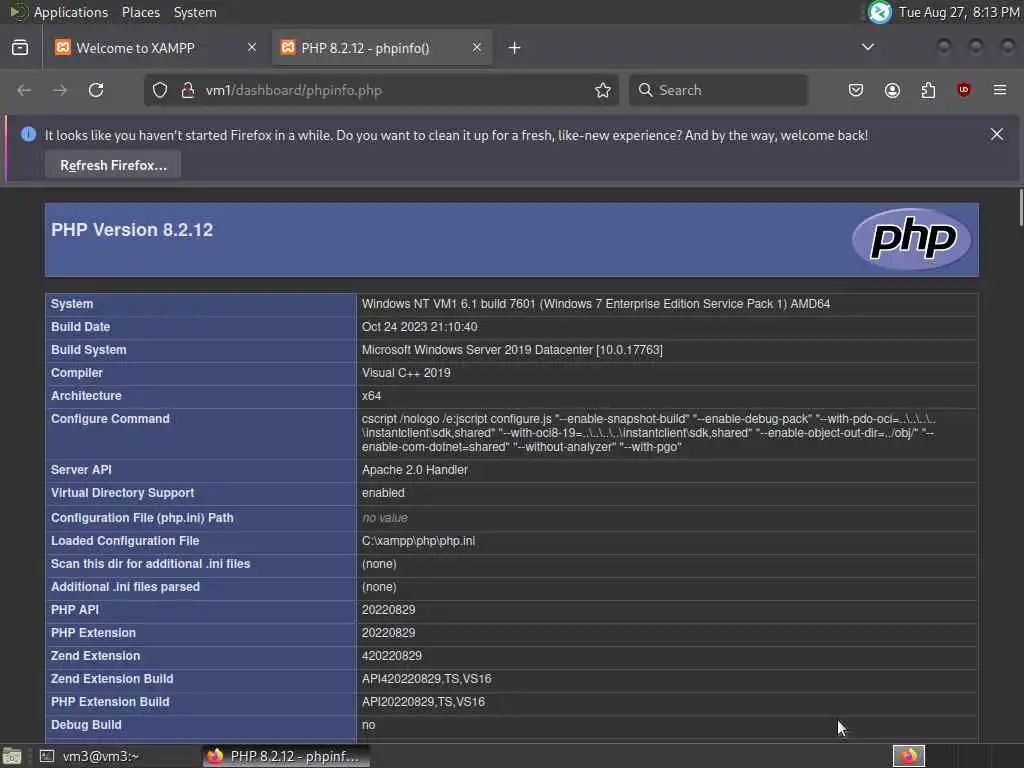
Task: Click the Architecture value x64
Action: [371, 396]
